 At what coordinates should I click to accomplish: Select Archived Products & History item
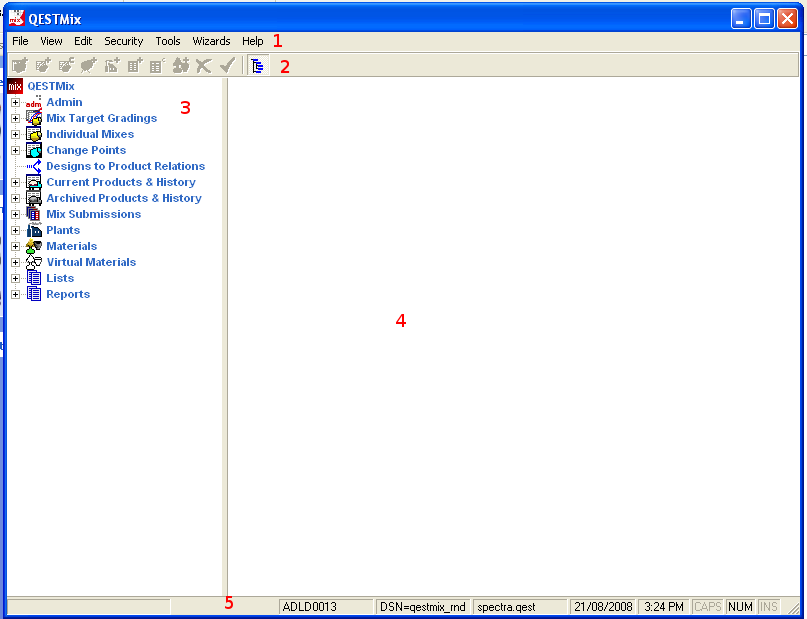coord(123,198)
